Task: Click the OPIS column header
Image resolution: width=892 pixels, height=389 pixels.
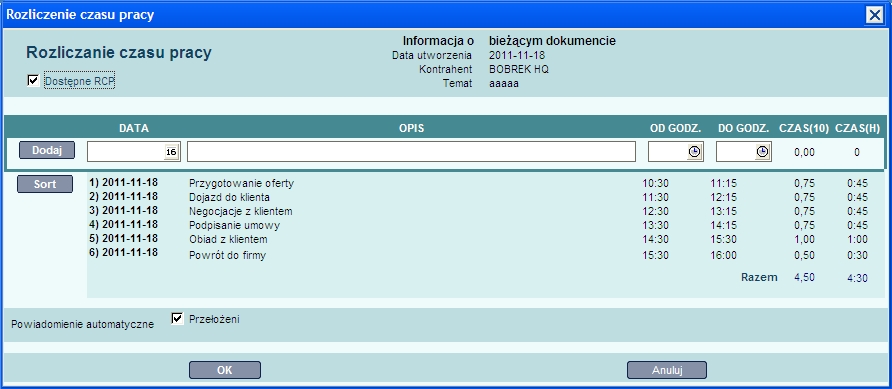Action: tap(411, 129)
